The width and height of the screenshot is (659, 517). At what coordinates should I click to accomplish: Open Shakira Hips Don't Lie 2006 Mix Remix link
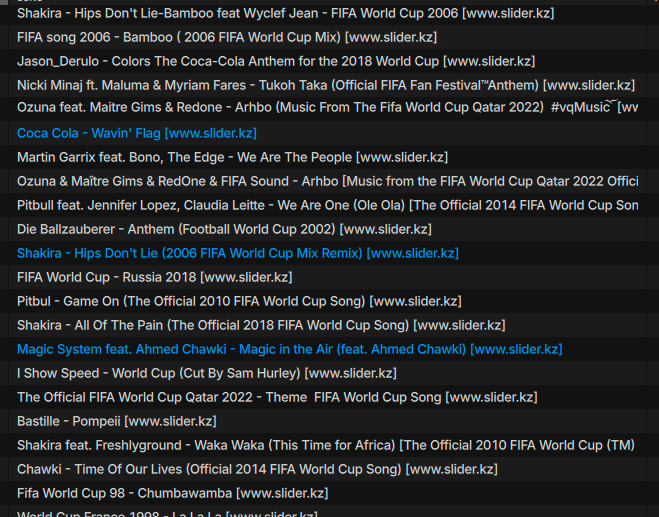(237, 253)
